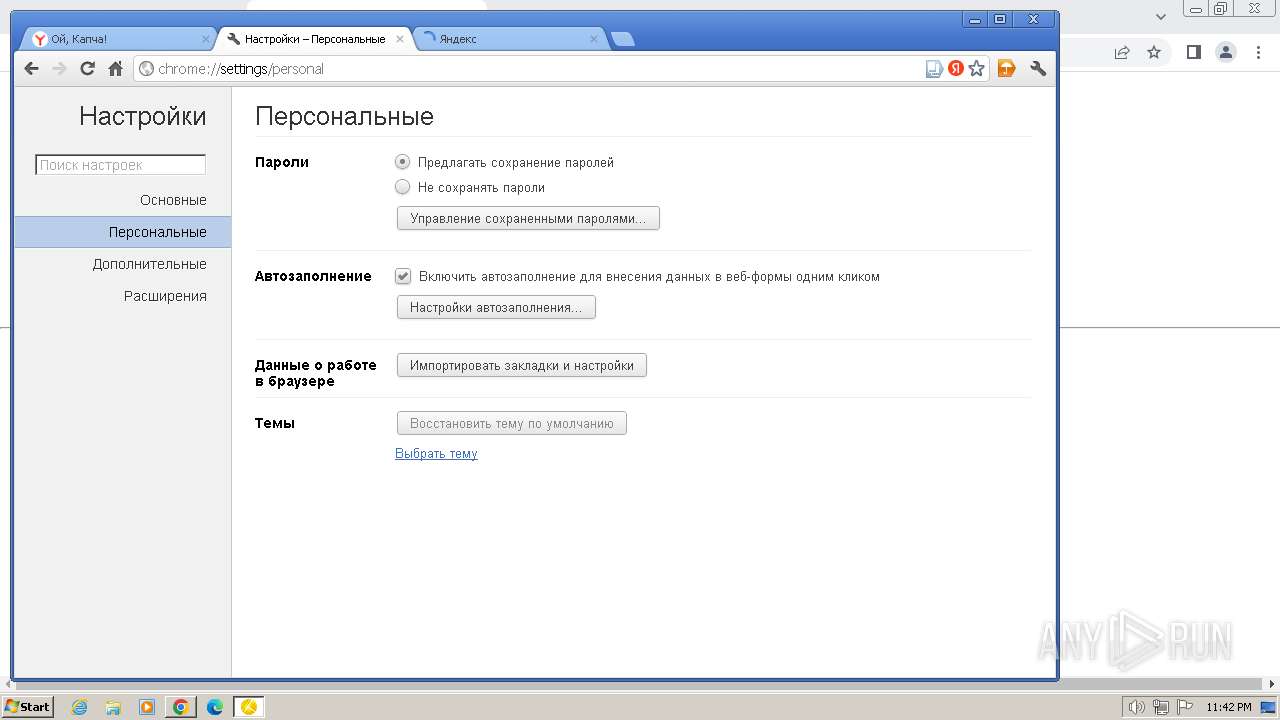Click 'Восстановить тему по умолчанию' button

pyautogui.click(x=512, y=423)
